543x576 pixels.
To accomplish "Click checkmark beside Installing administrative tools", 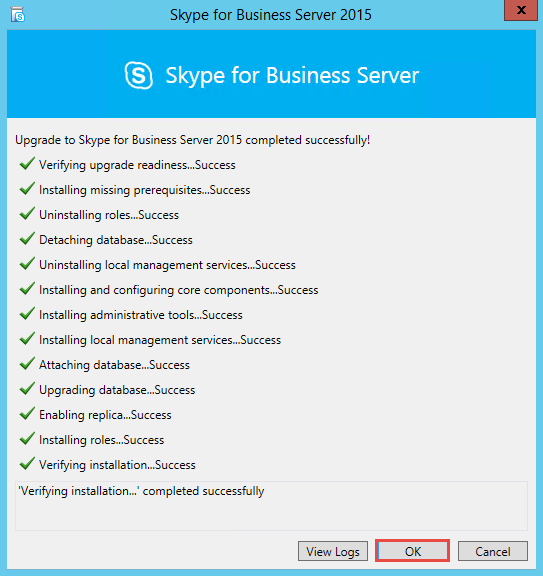I will tap(27, 313).
